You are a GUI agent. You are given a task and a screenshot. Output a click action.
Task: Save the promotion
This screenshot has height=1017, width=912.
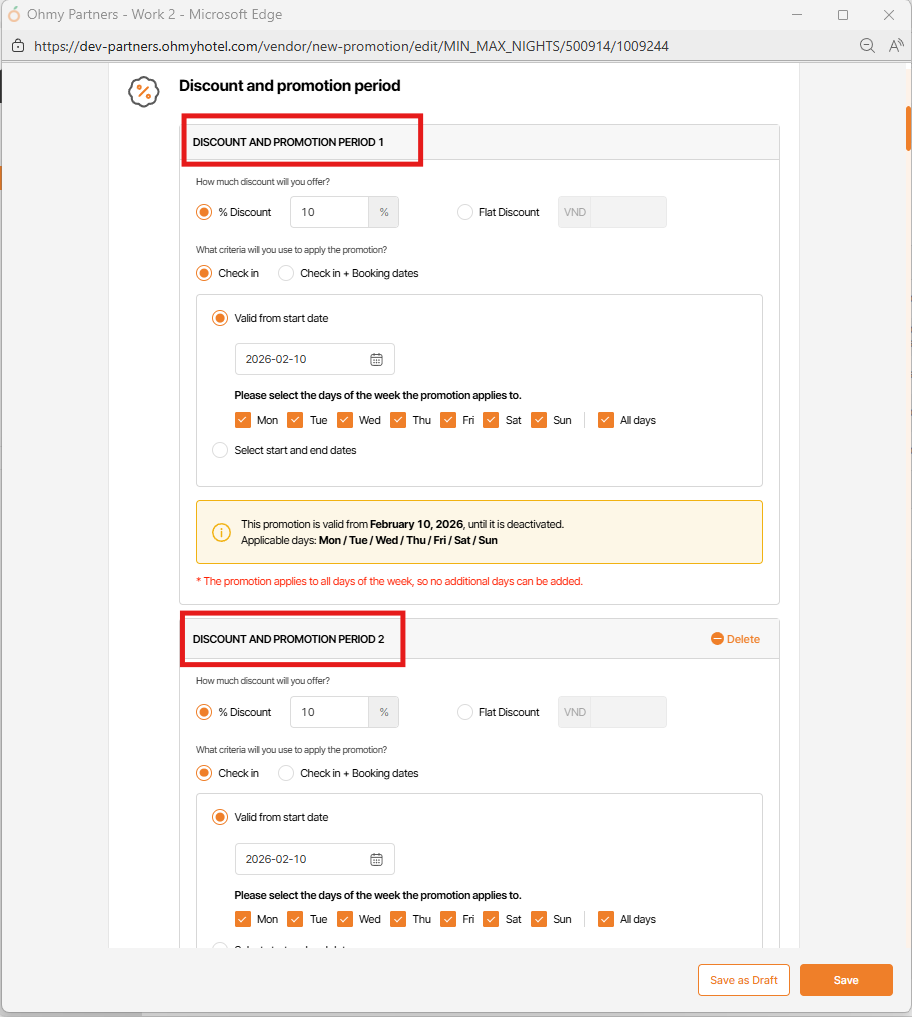coord(846,980)
